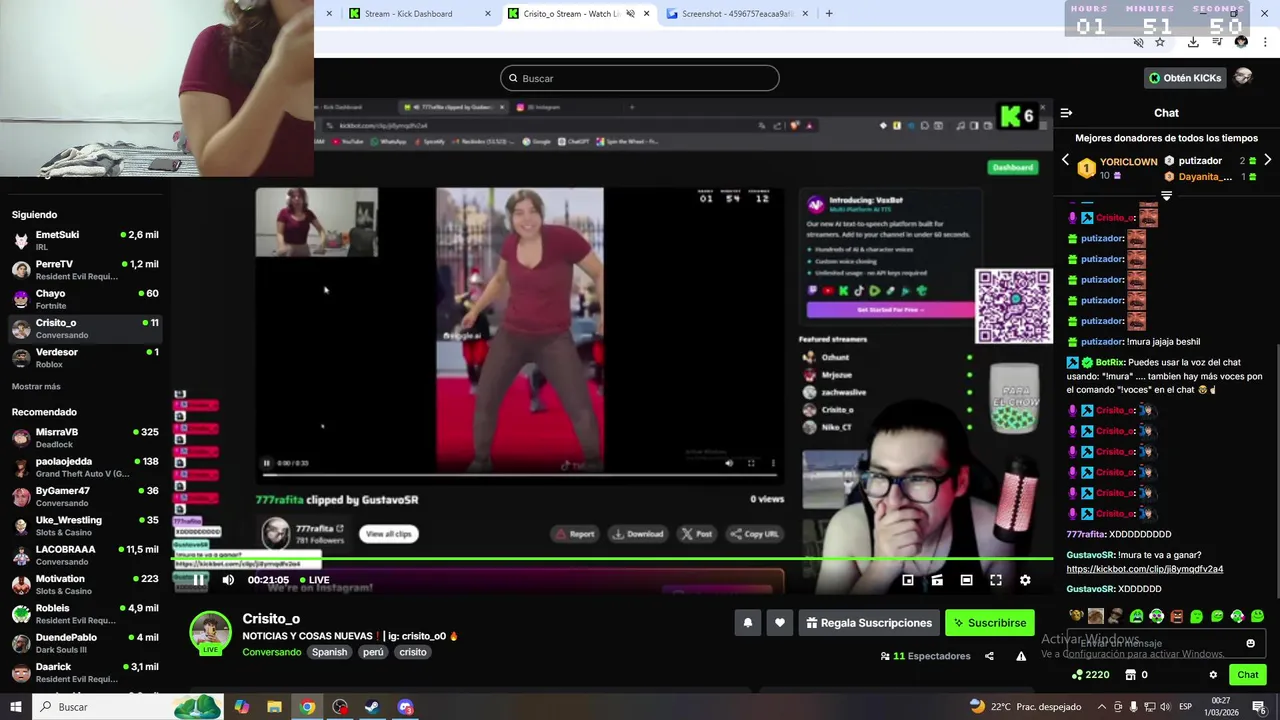Open Chrome from the taskbar
The height and width of the screenshot is (720, 1280).
coord(307,707)
